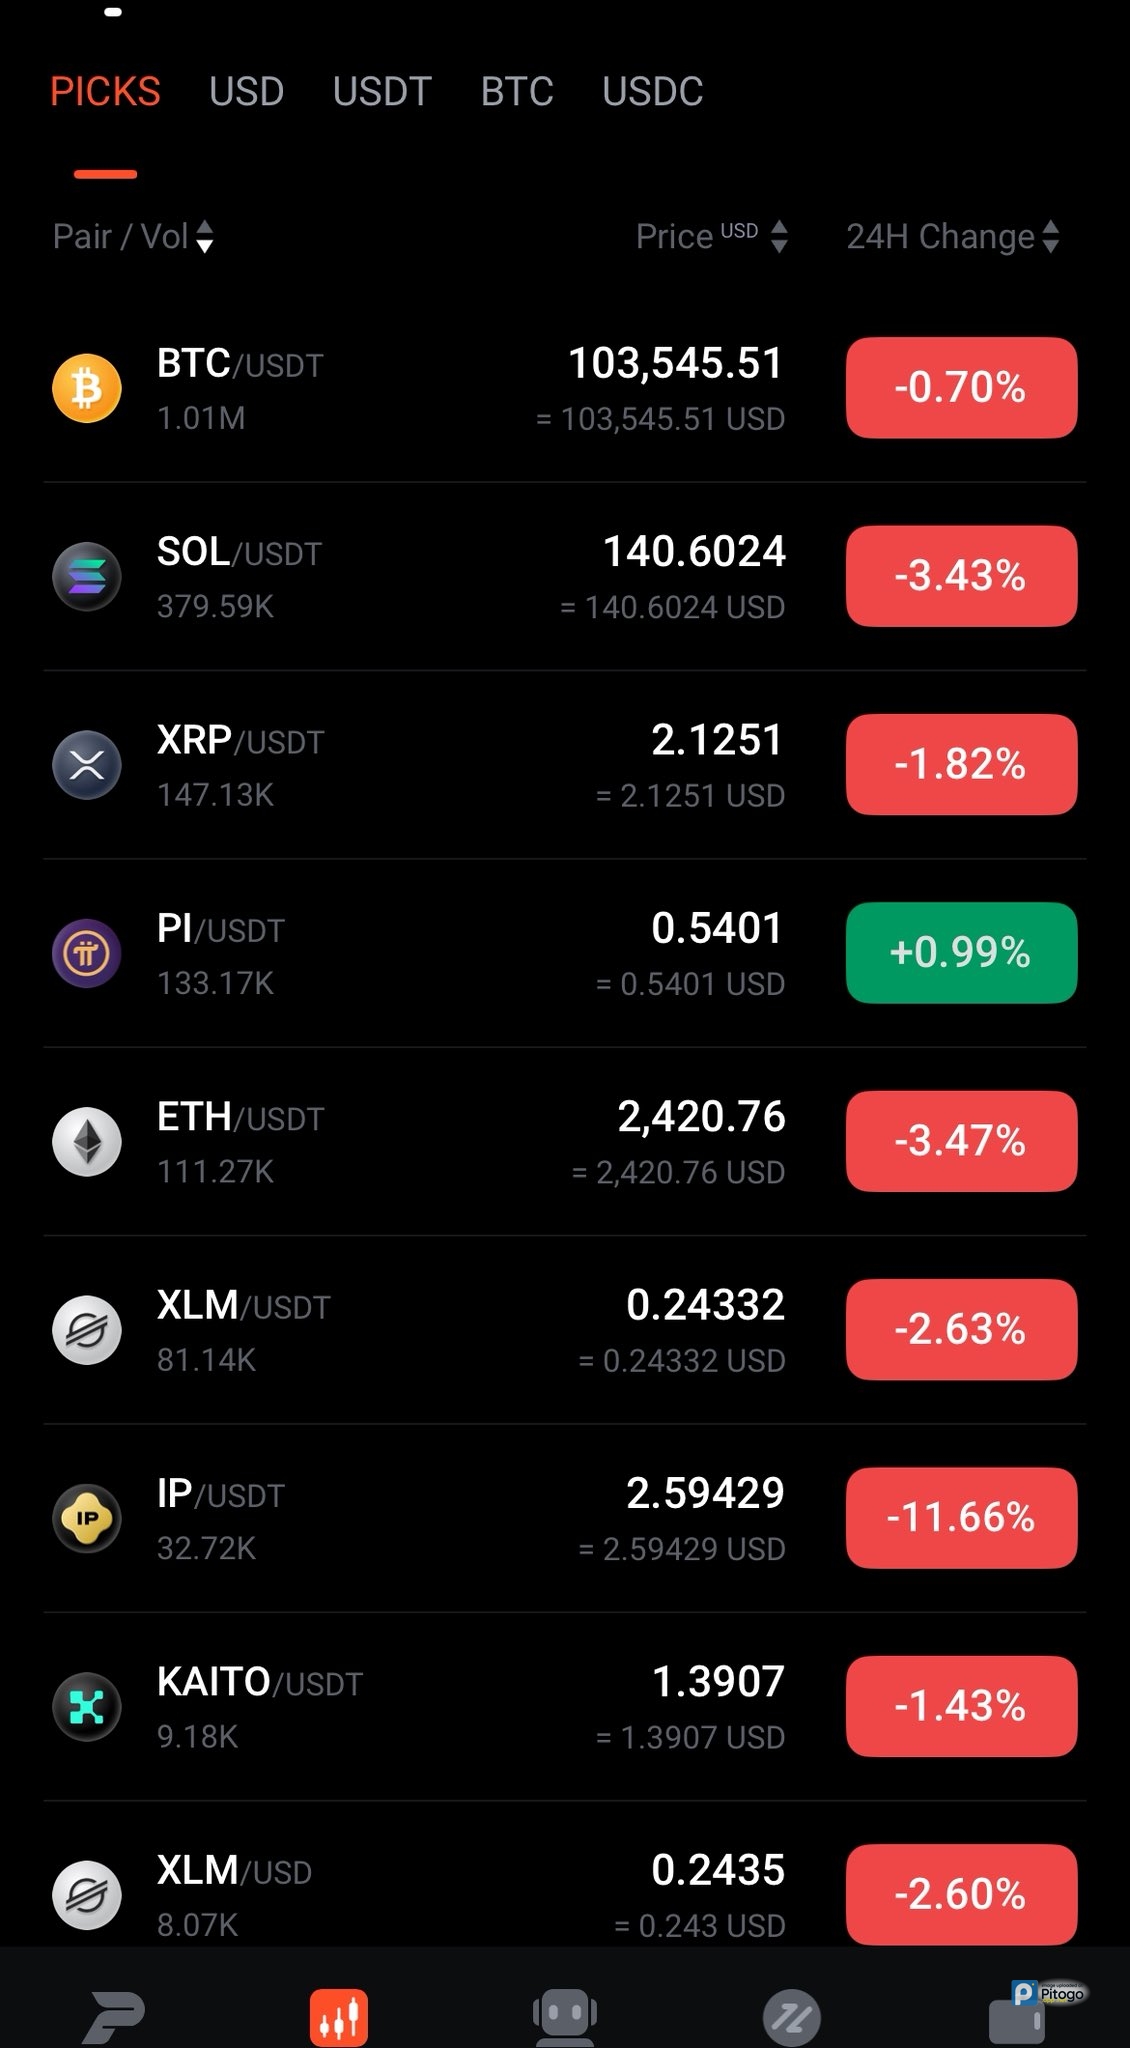Viewport: 1130px width, 2048px height.
Task: Tap the KAITO coin icon
Action: point(87,1706)
